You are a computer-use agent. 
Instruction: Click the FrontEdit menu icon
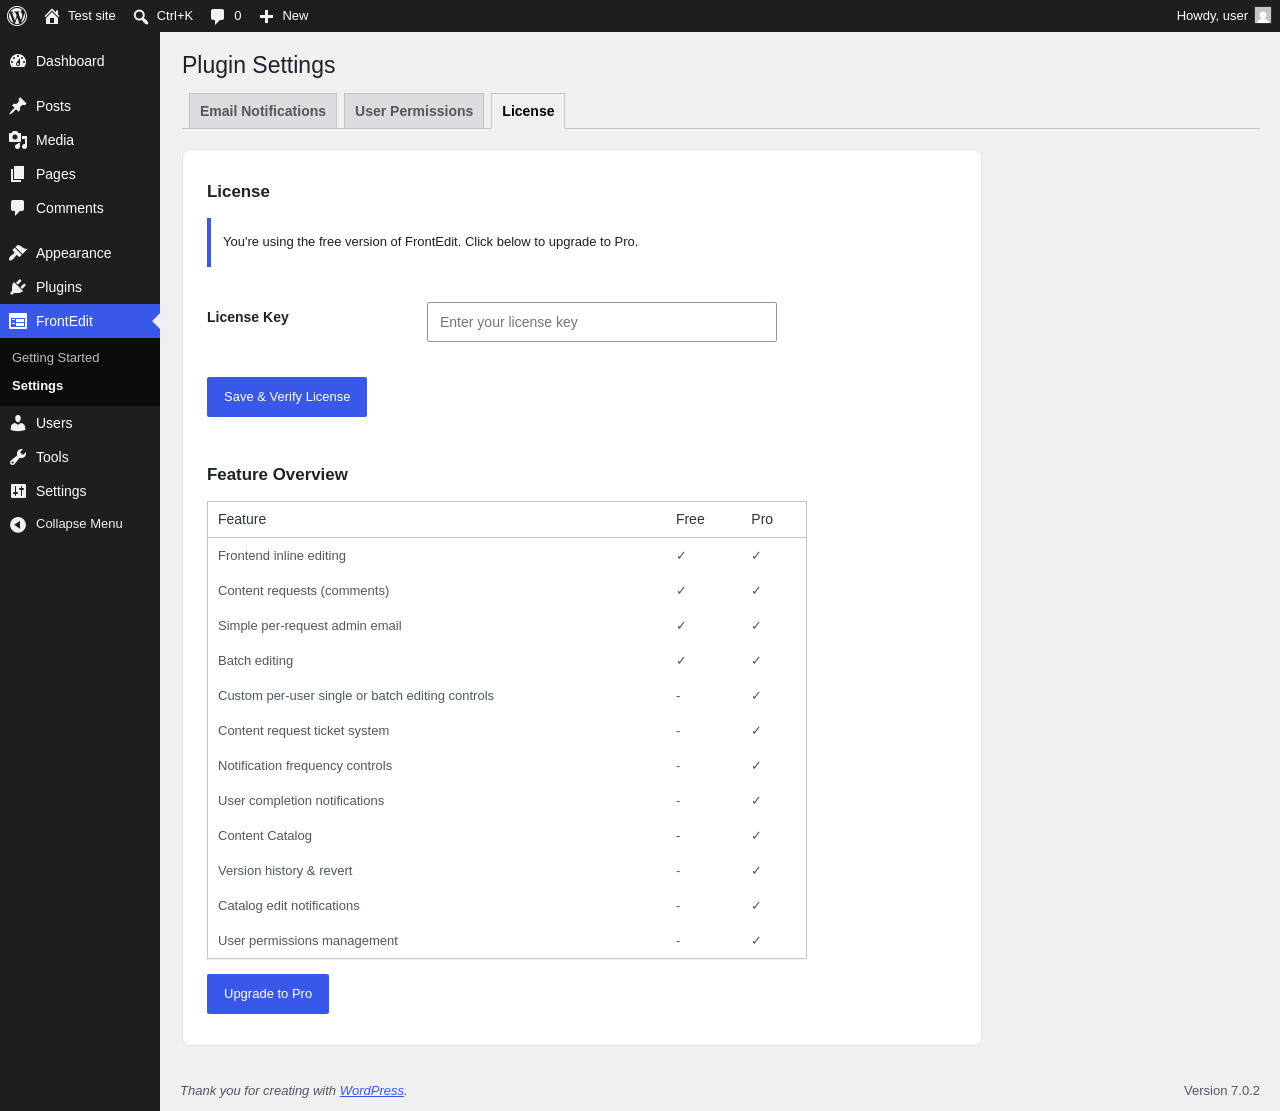click(x=18, y=321)
